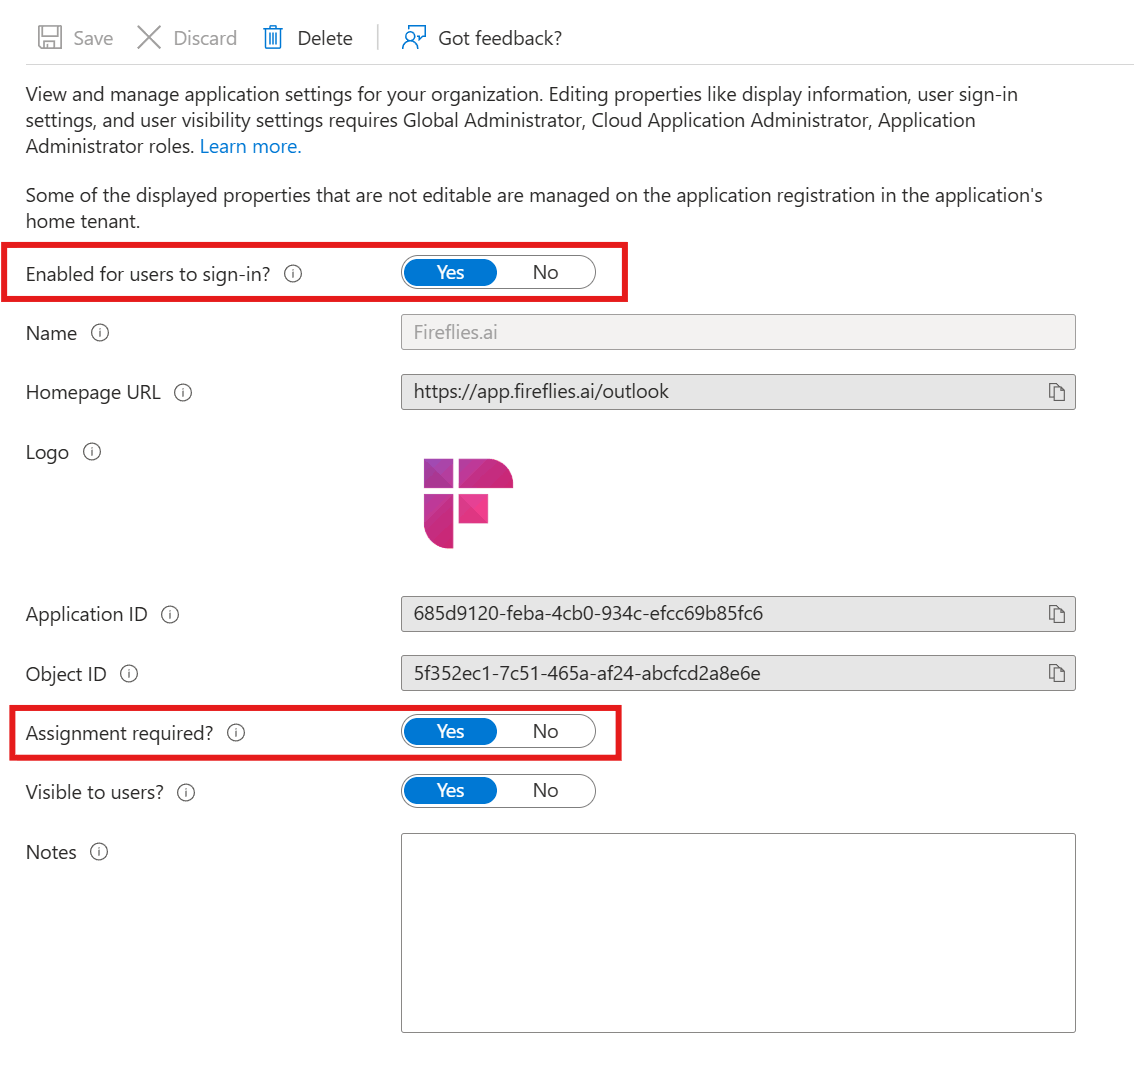Copy the Application ID with its copy icon
The image size is (1134, 1092).
click(x=1057, y=614)
